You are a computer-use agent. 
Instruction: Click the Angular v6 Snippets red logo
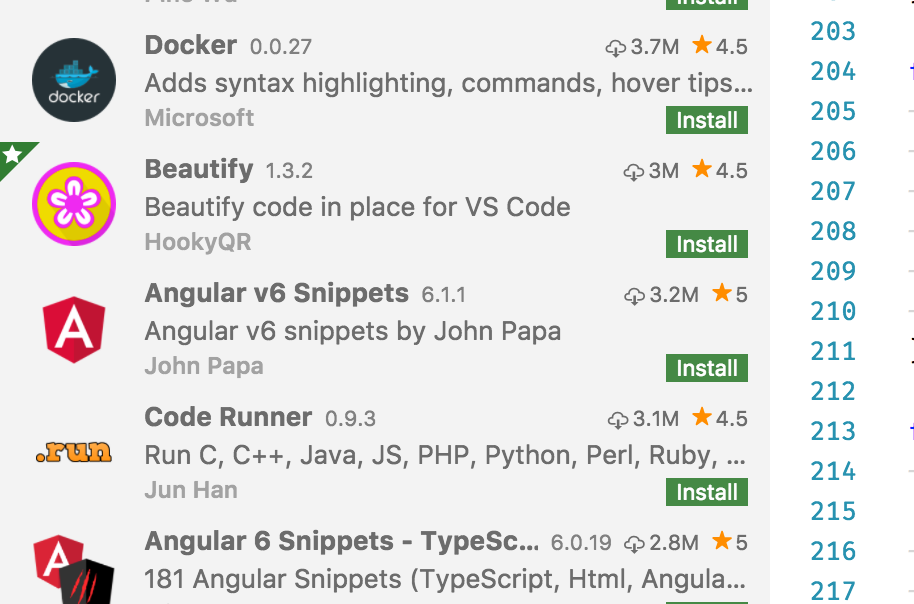point(73,328)
